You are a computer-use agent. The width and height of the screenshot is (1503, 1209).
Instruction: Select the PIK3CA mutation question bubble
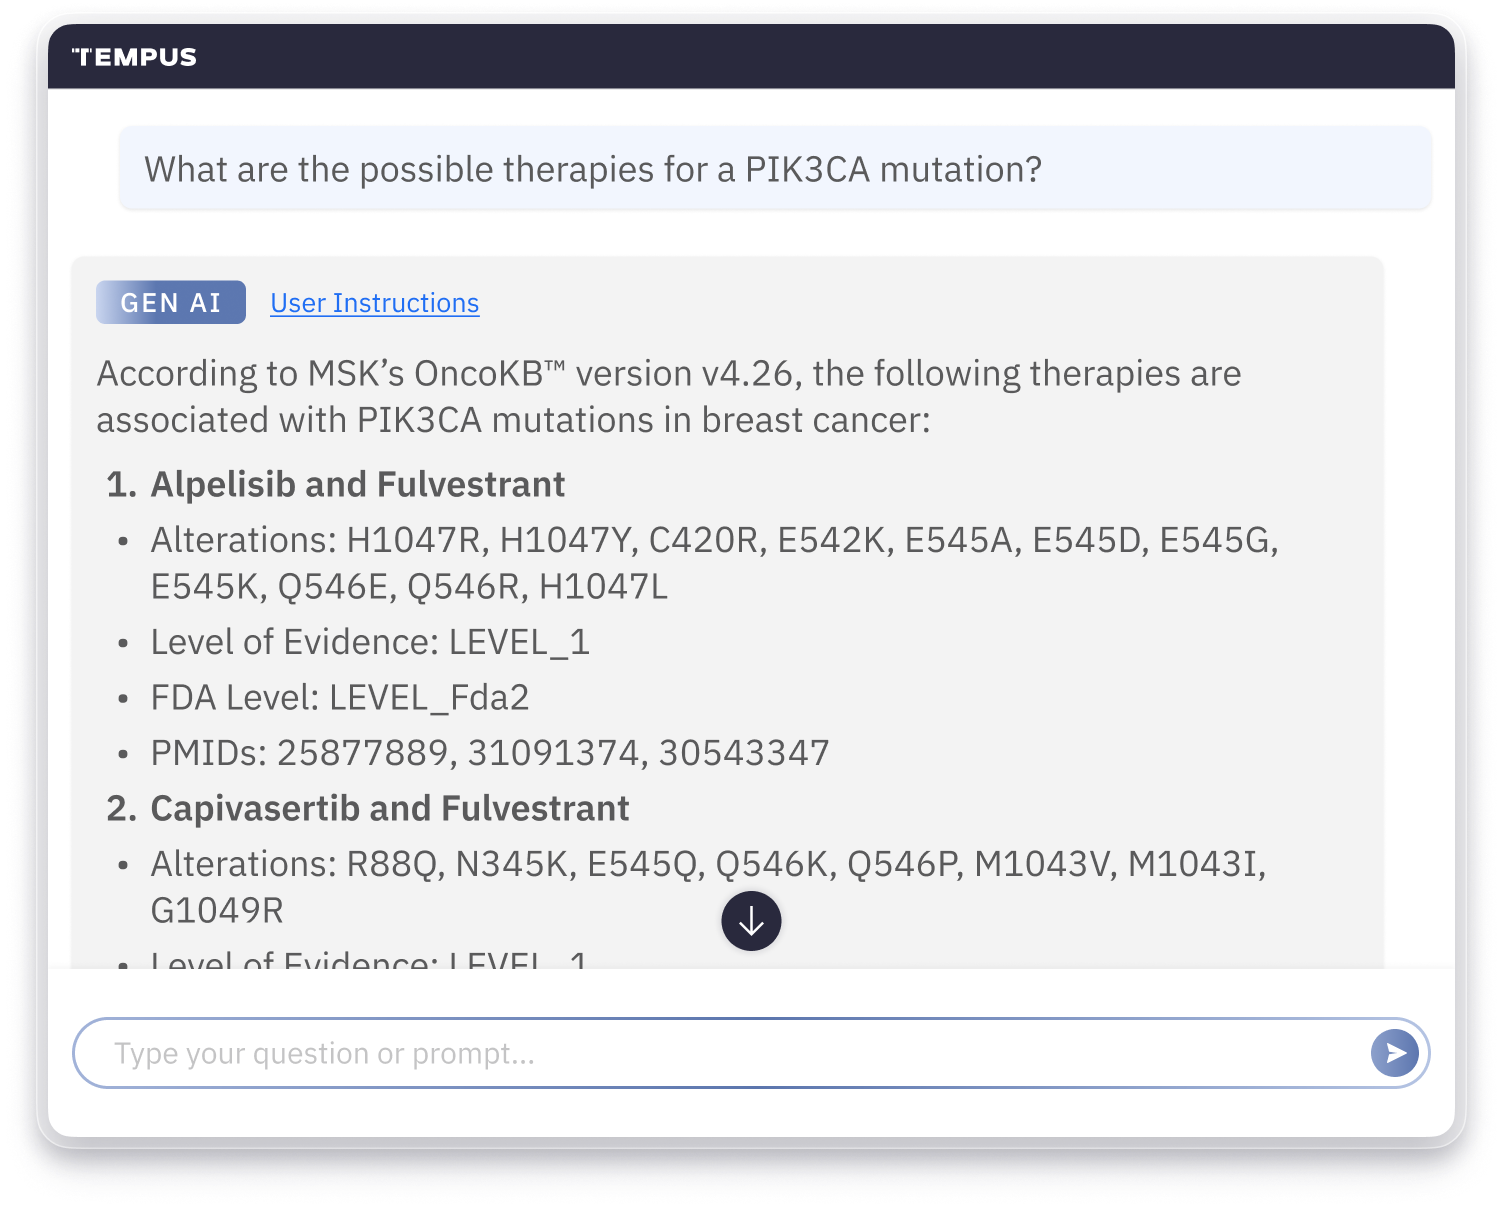775,169
